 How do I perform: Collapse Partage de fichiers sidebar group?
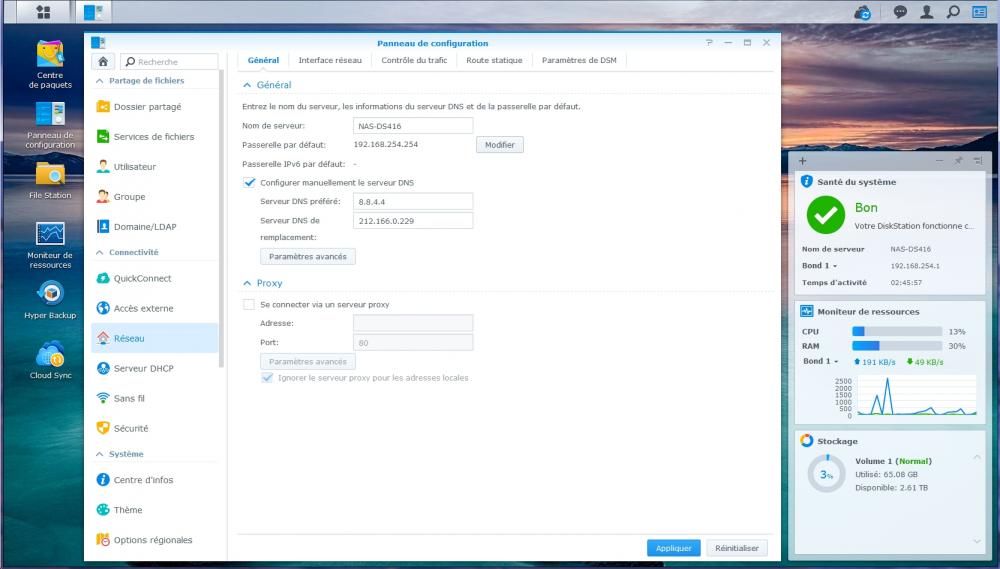pos(100,81)
